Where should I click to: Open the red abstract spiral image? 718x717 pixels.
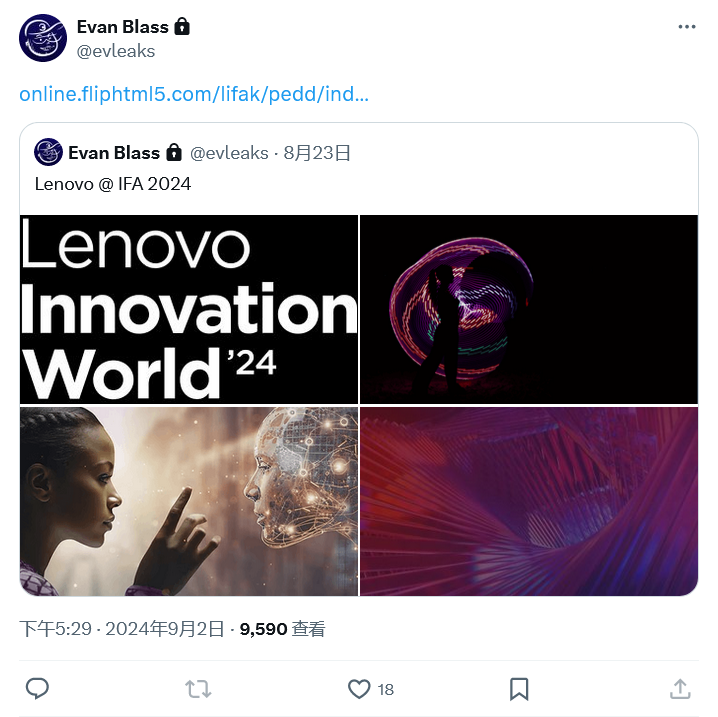click(x=529, y=501)
